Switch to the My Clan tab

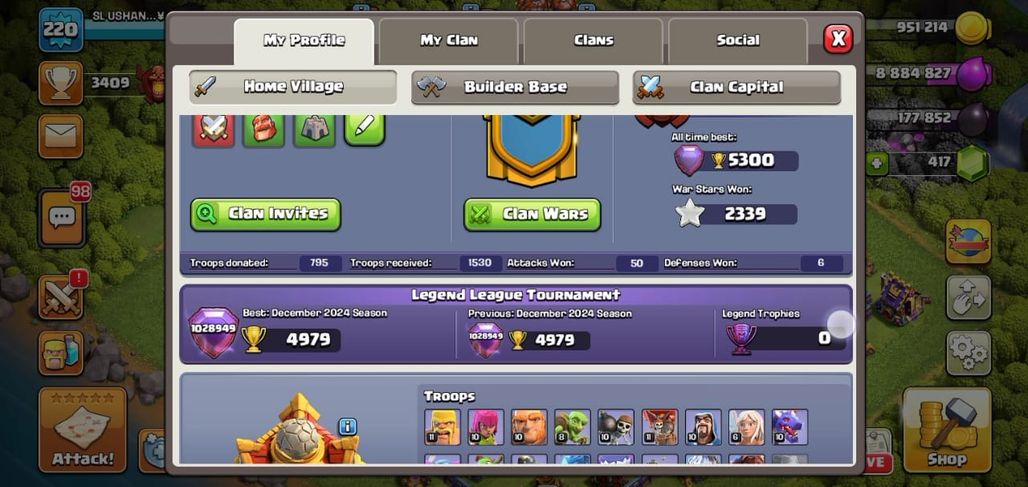[x=448, y=41]
